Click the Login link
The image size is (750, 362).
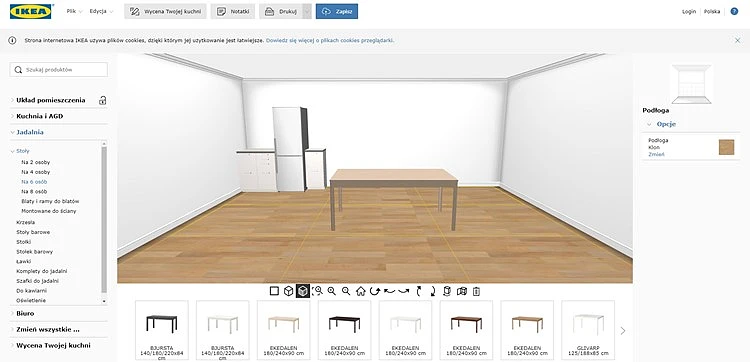click(x=689, y=11)
